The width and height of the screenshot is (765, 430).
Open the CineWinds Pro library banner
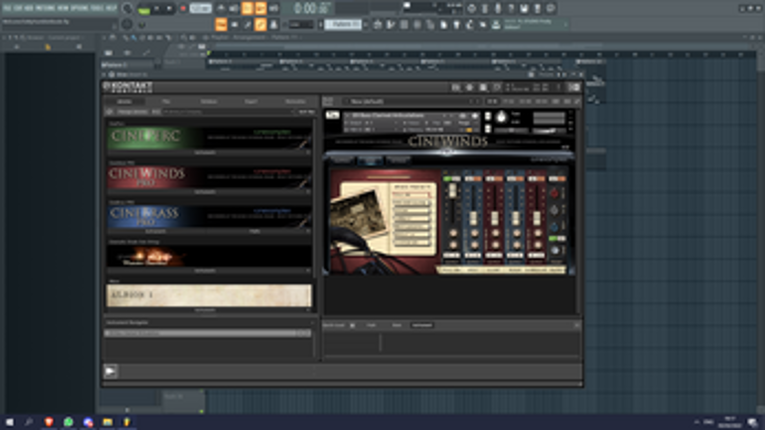[x=209, y=177]
